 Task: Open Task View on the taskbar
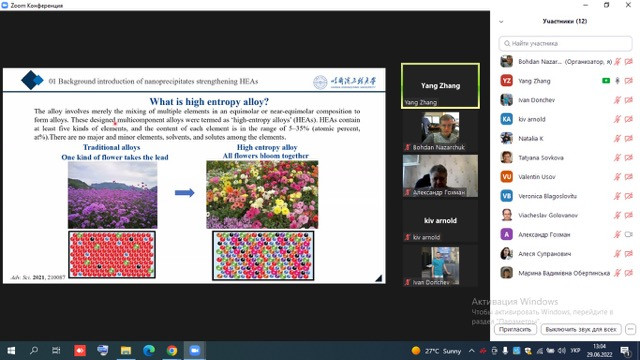coord(56,351)
